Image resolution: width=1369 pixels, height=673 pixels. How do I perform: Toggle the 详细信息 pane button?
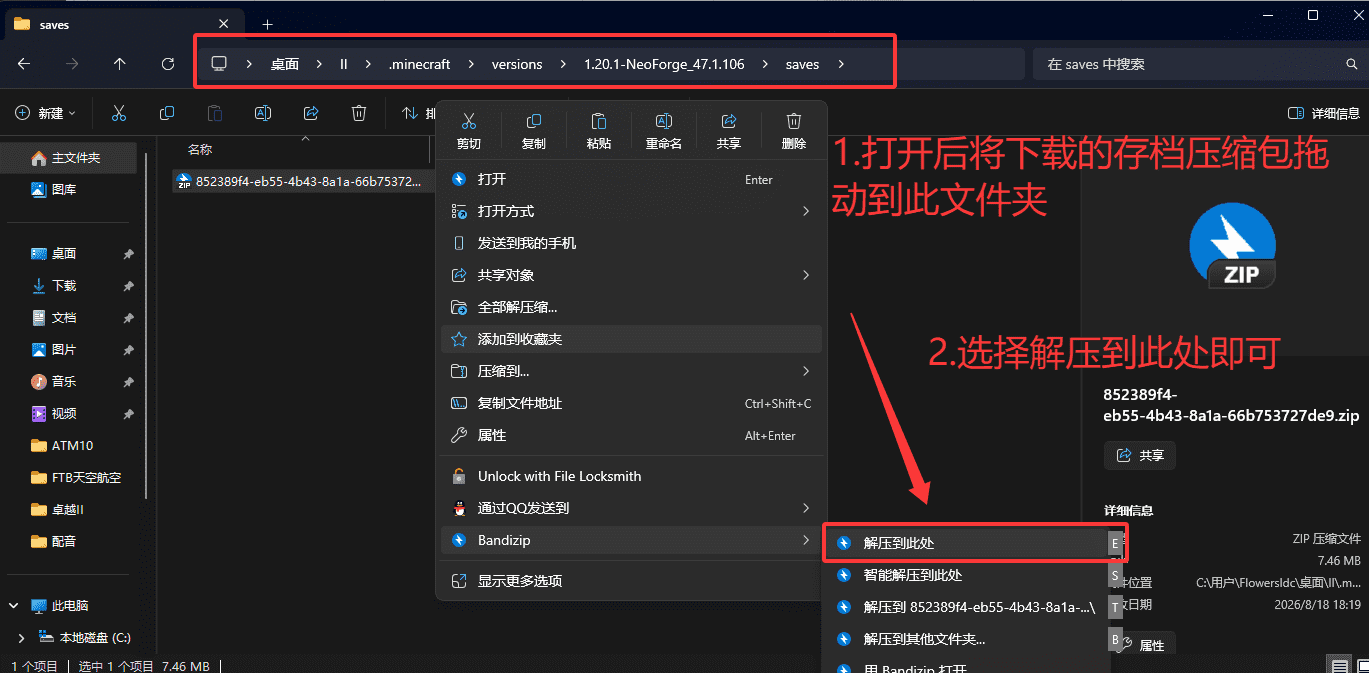point(1323,113)
